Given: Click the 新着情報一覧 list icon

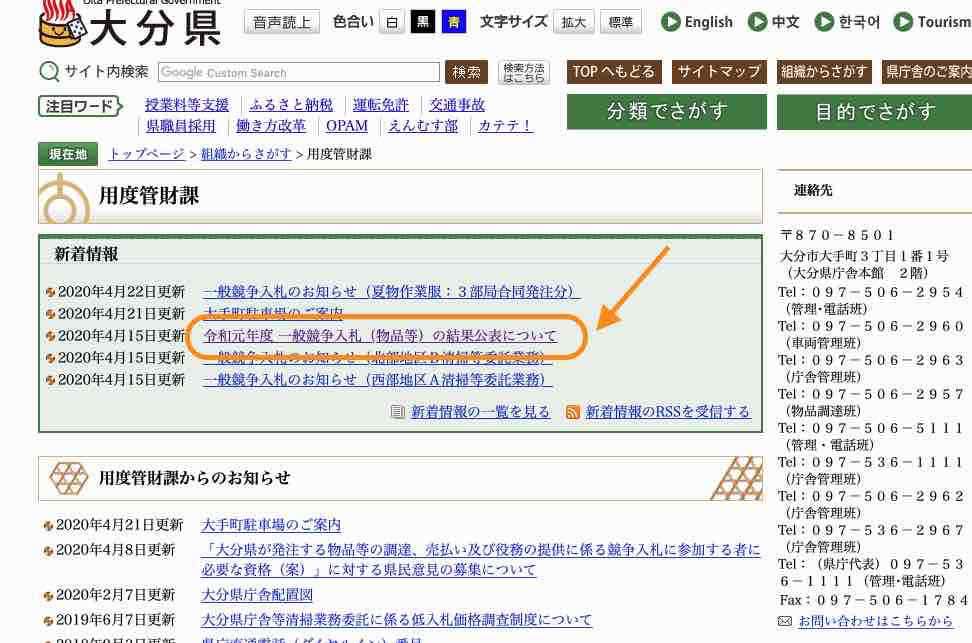Looking at the screenshot, I should coord(398,412).
